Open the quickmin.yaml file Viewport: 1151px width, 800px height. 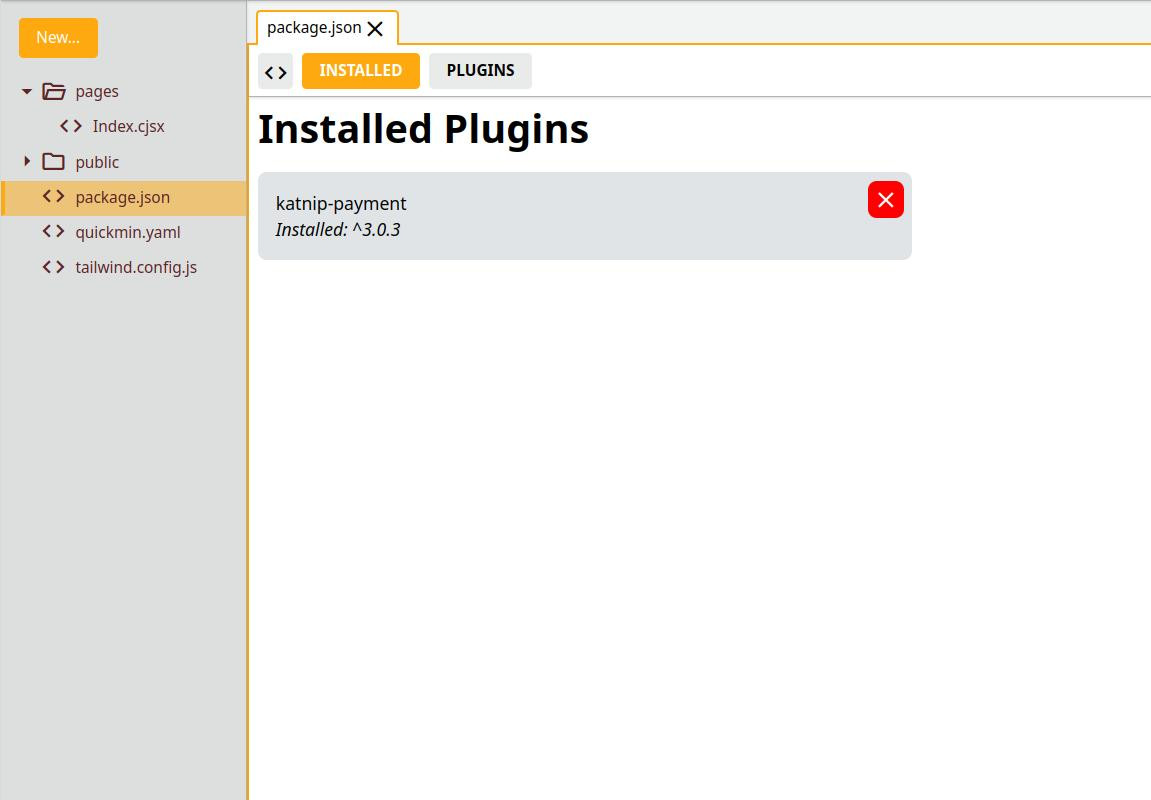[x=127, y=232]
